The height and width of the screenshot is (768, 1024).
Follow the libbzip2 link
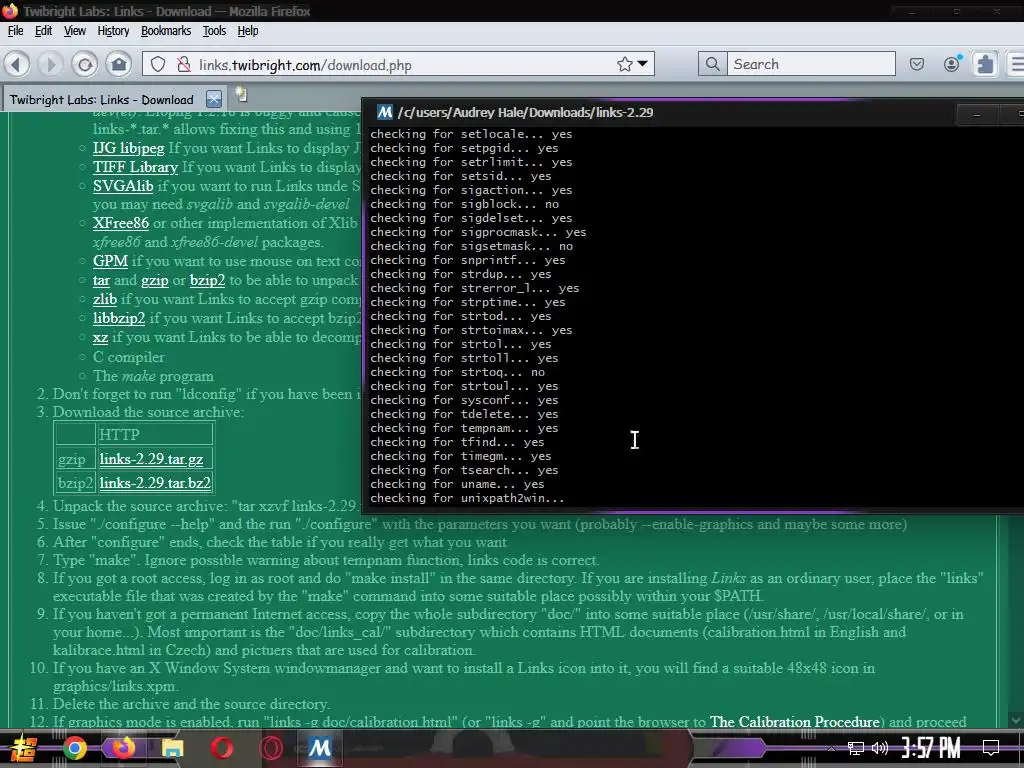tap(118, 319)
